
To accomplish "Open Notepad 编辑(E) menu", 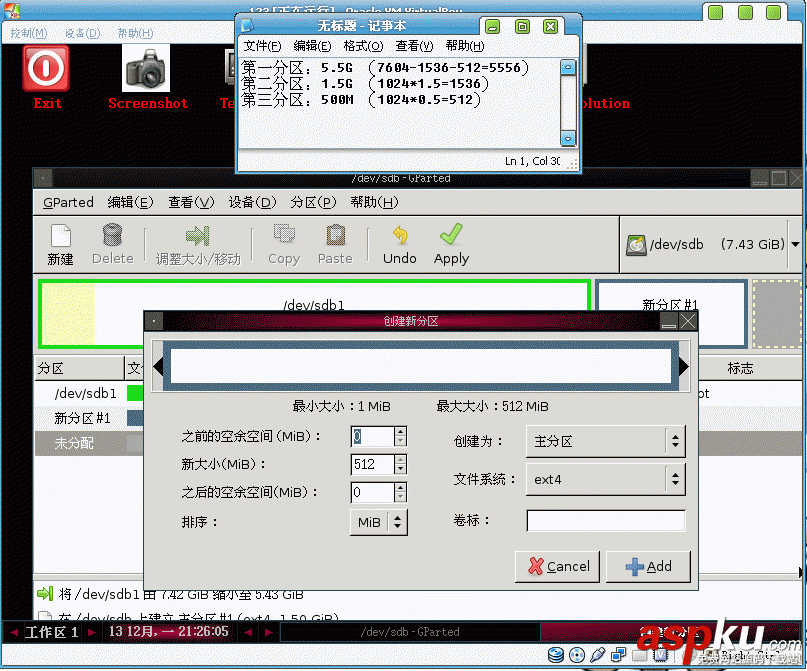I will coord(312,46).
